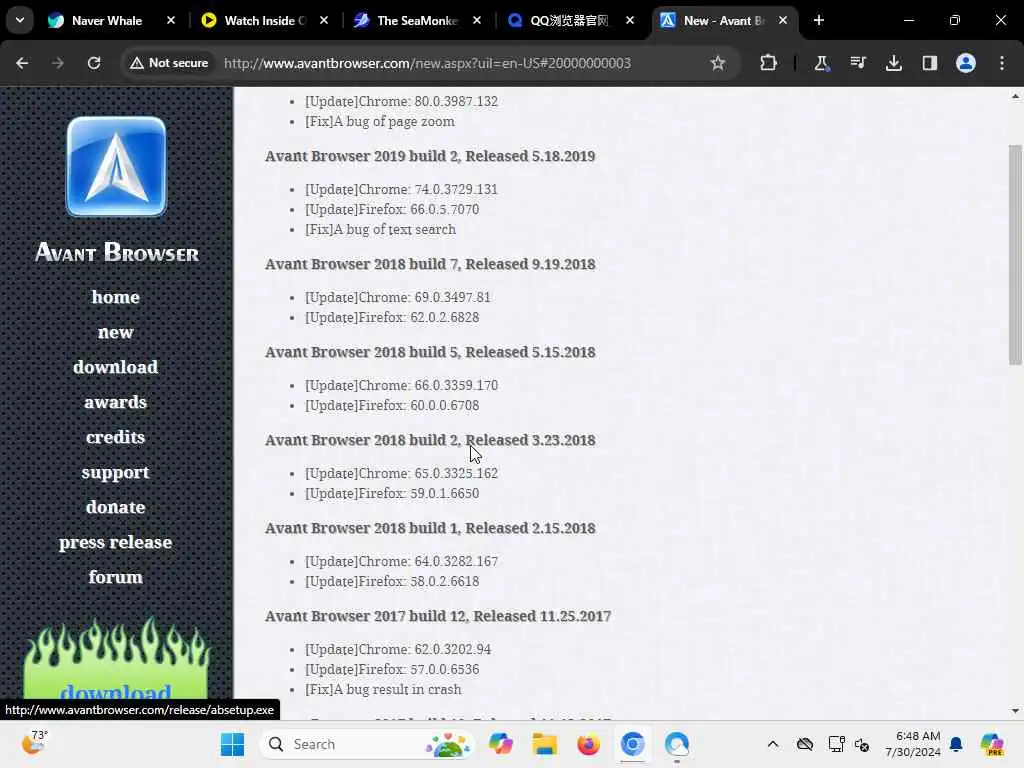Go back to previous page
Viewport: 1024px width, 768px height.
[22, 63]
